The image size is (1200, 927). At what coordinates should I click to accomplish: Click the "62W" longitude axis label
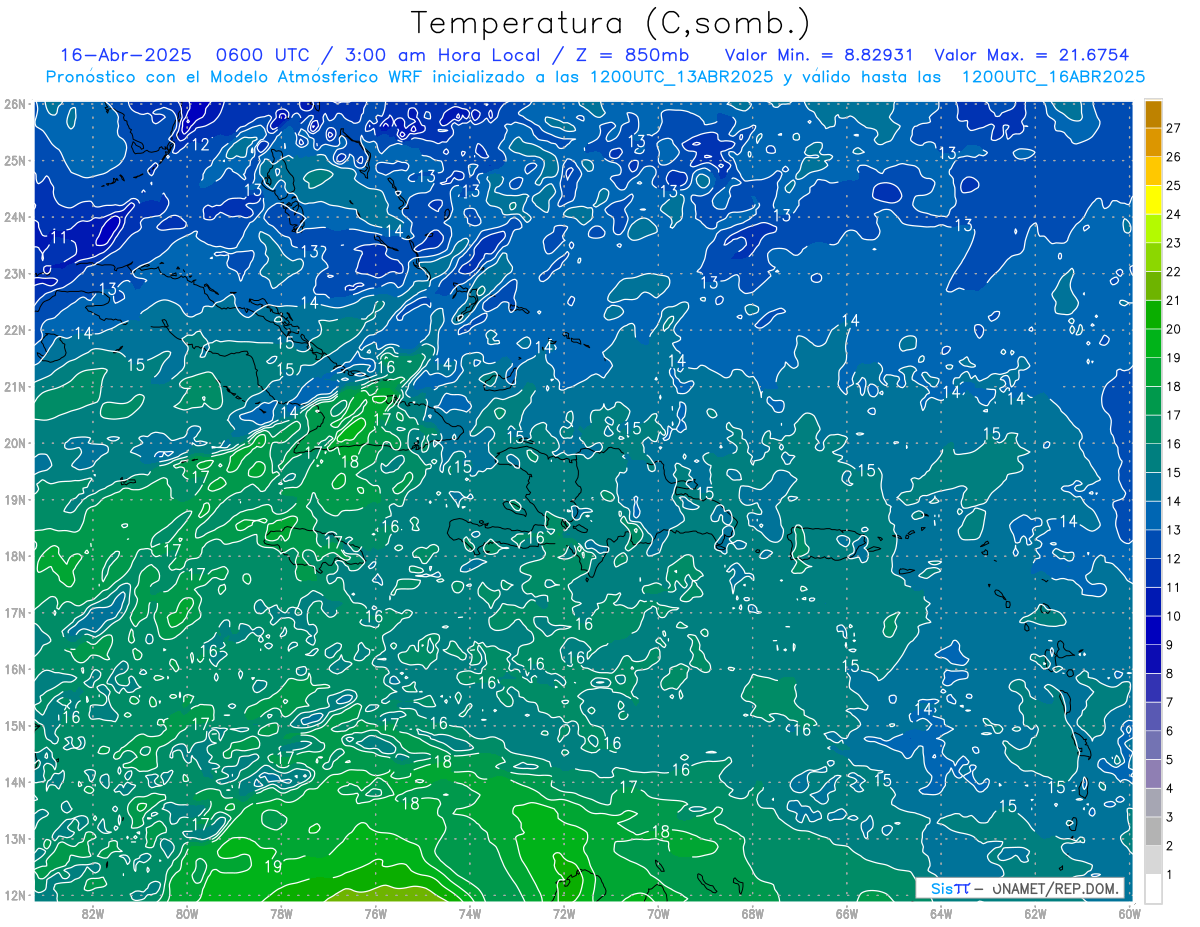pyautogui.click(x=1035, y=913)
